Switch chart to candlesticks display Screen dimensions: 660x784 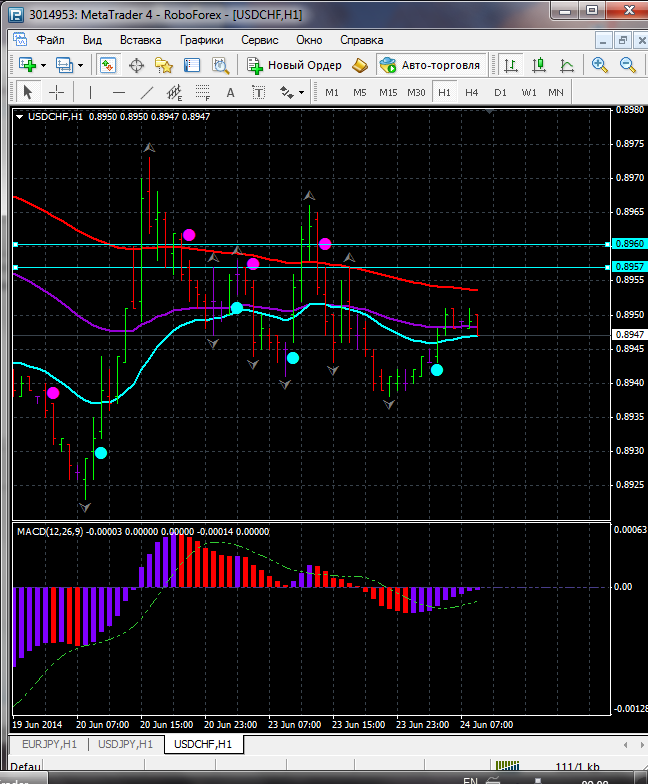click(539, 65)
